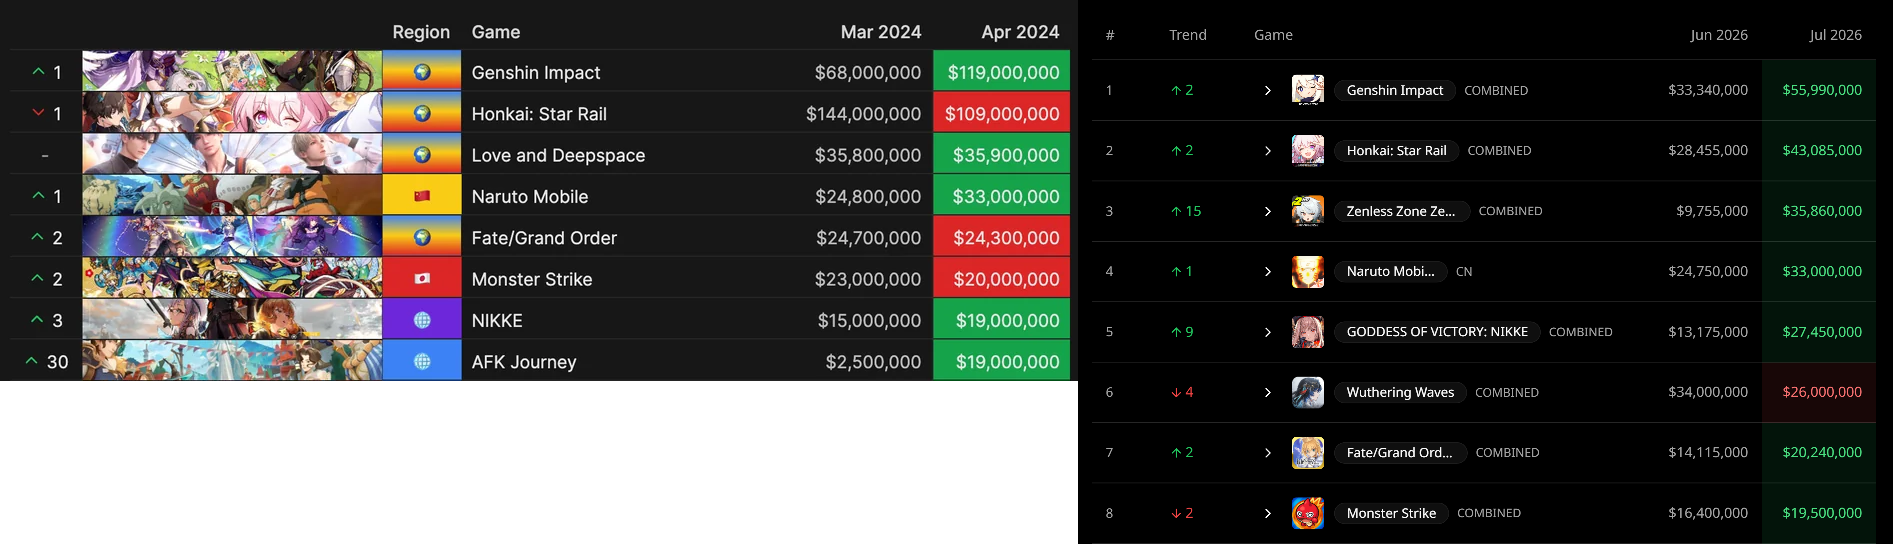Click the Genshin Impact banner artwork
The height and width of the screenshot is (544, 1894).
232,72
